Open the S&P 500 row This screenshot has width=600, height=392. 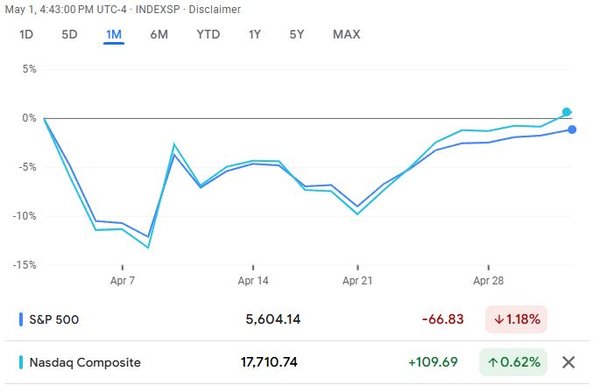[297, 319]
